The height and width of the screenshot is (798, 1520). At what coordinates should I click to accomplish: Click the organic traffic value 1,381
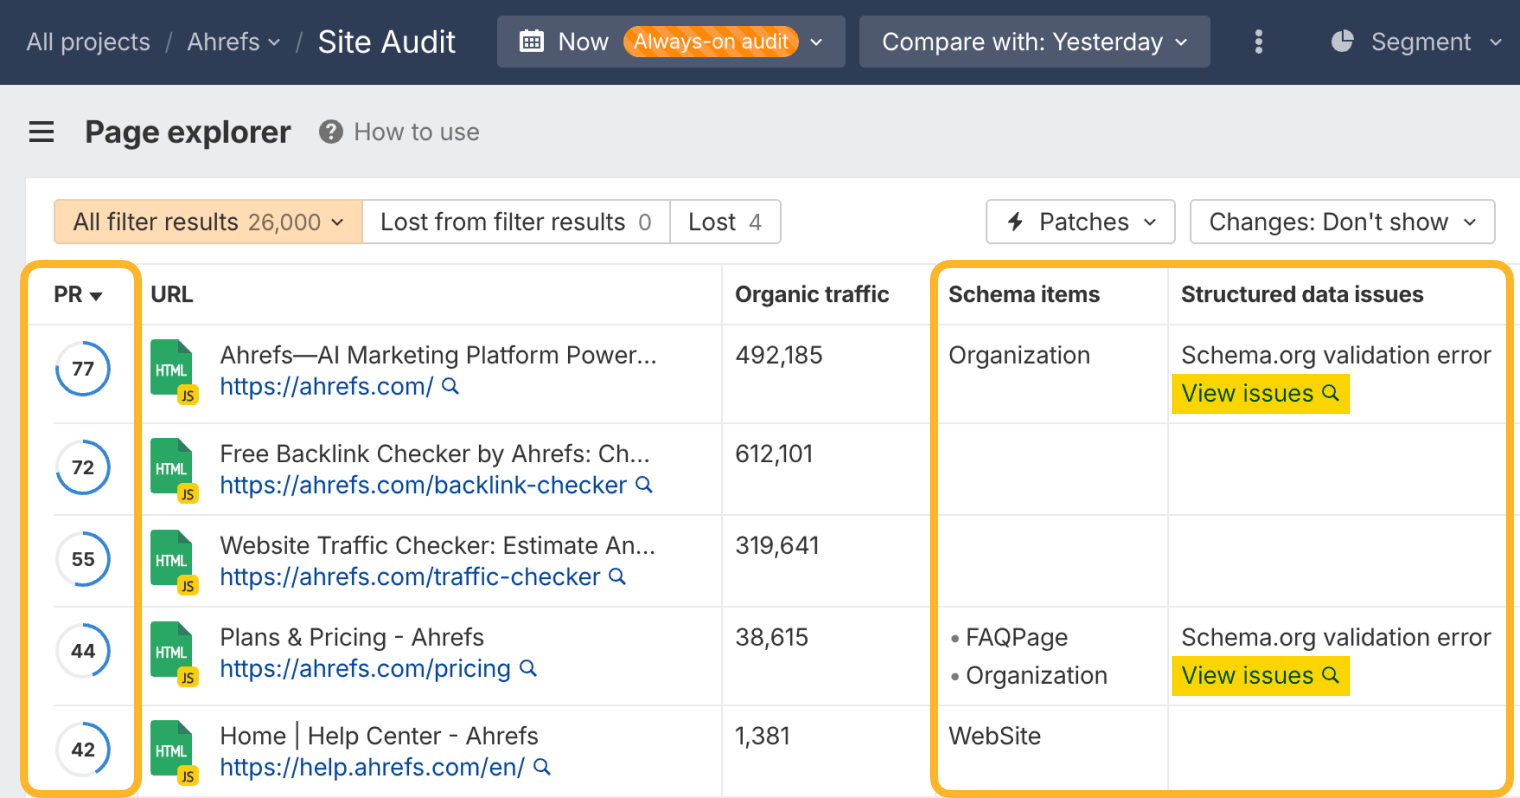pyautogui.click(x=763, y=737)
